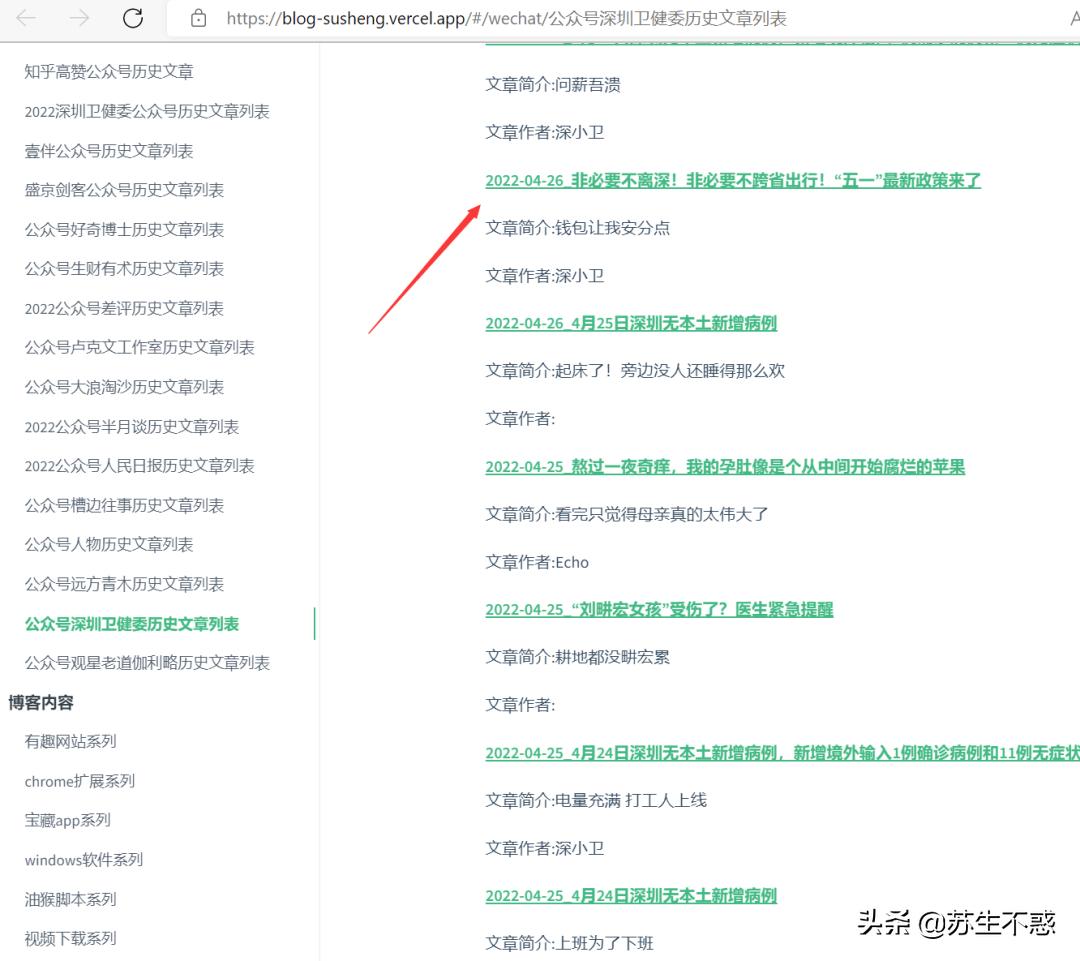Screen dimensions: 1080x961
Task: Click the 博客内容 section heading
Action: [41, 703]
